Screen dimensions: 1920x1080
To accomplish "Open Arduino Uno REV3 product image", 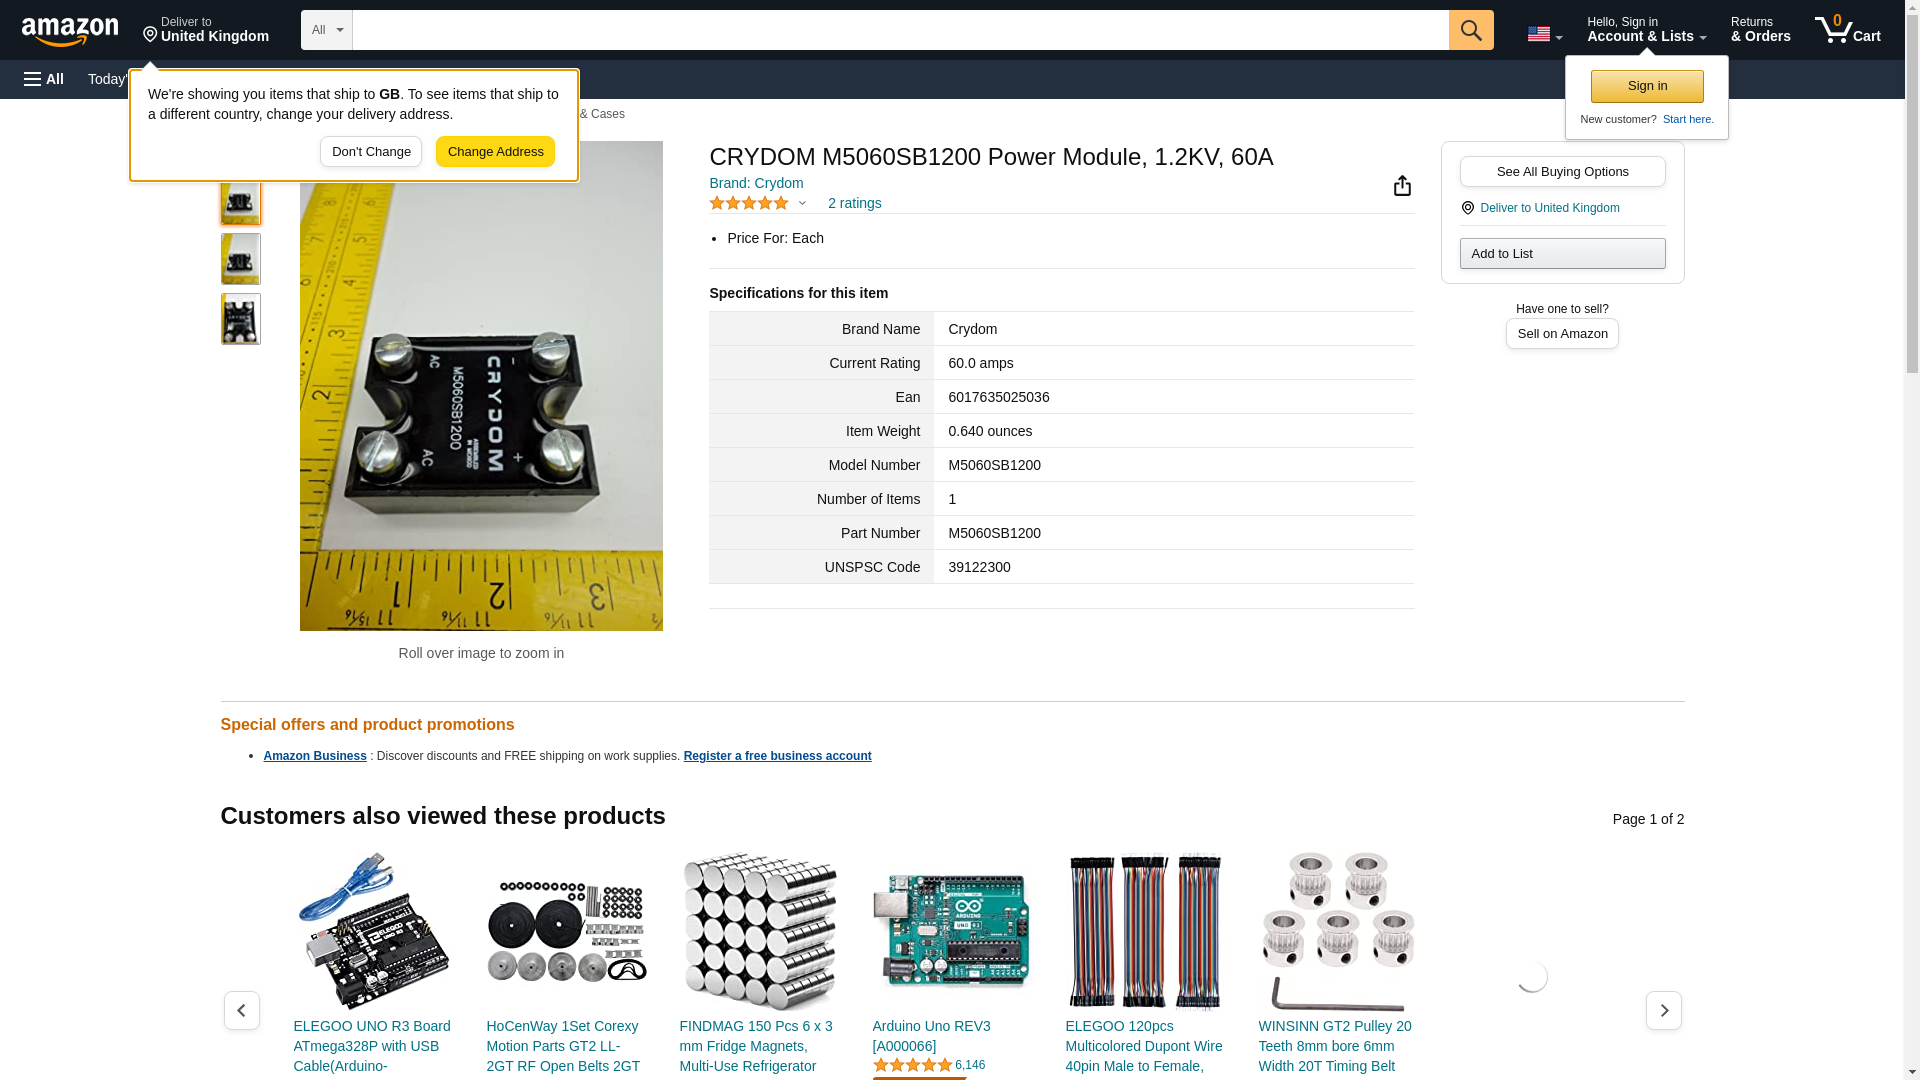I will [951, 931].
